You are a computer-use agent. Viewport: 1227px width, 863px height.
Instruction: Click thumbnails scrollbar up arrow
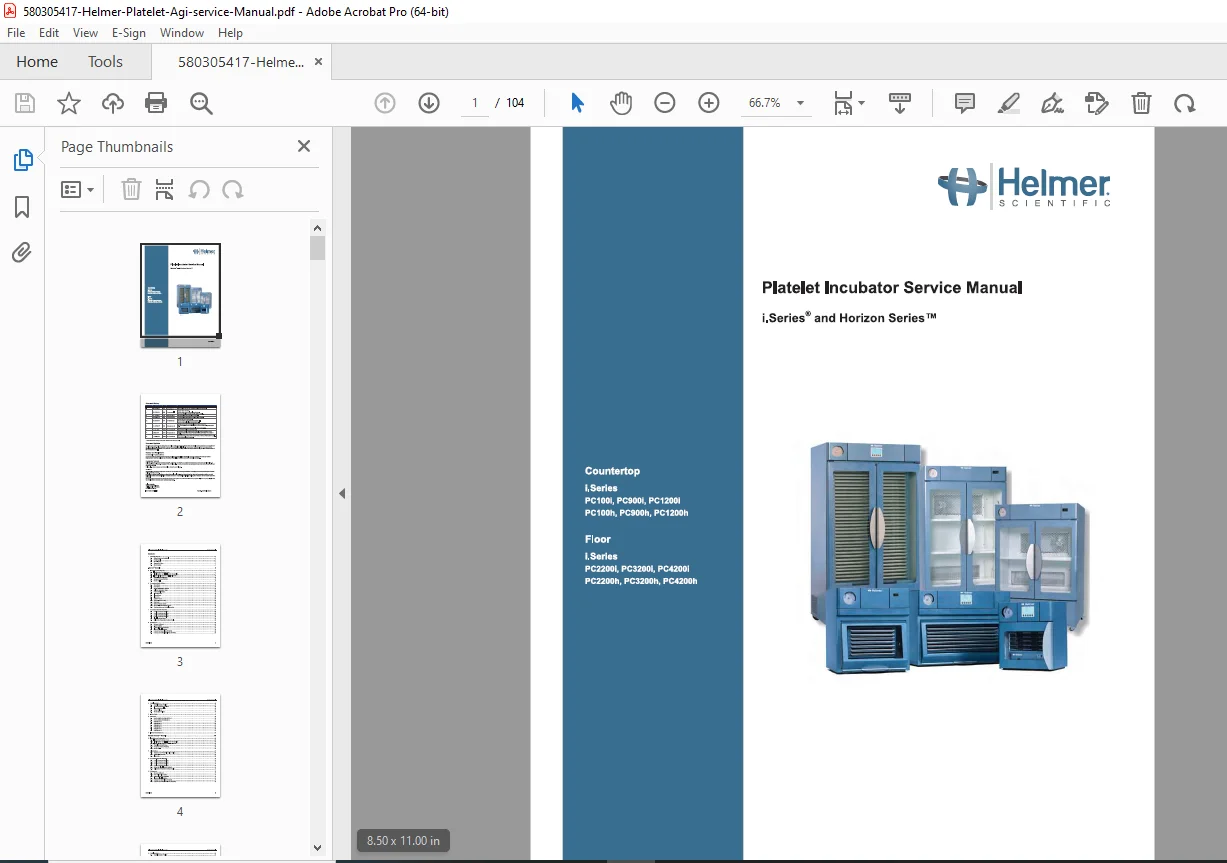click(x=318, y=227)
